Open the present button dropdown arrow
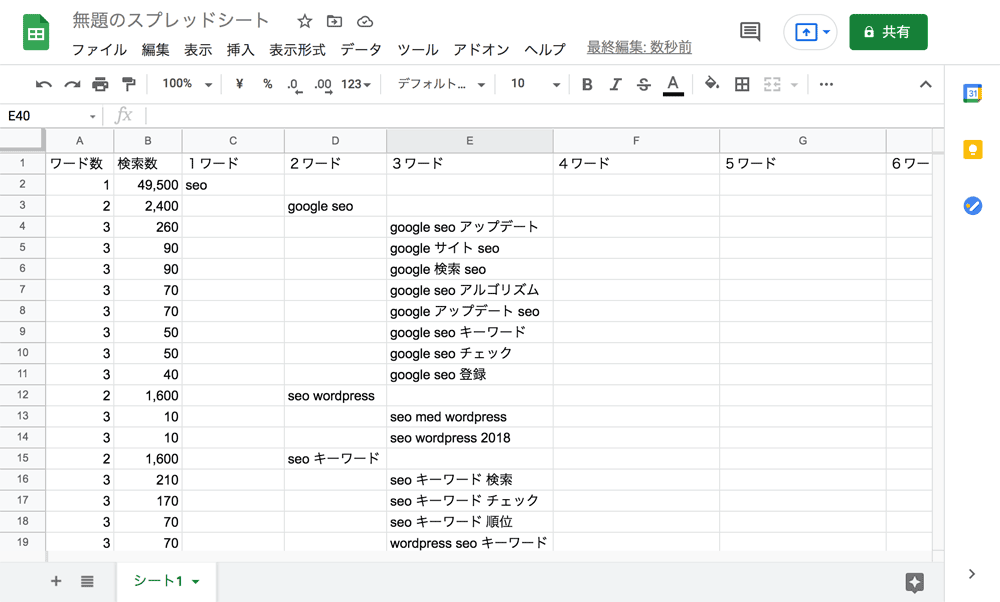Viewport: 1000px width, 602px height. [x=827, y=32]
